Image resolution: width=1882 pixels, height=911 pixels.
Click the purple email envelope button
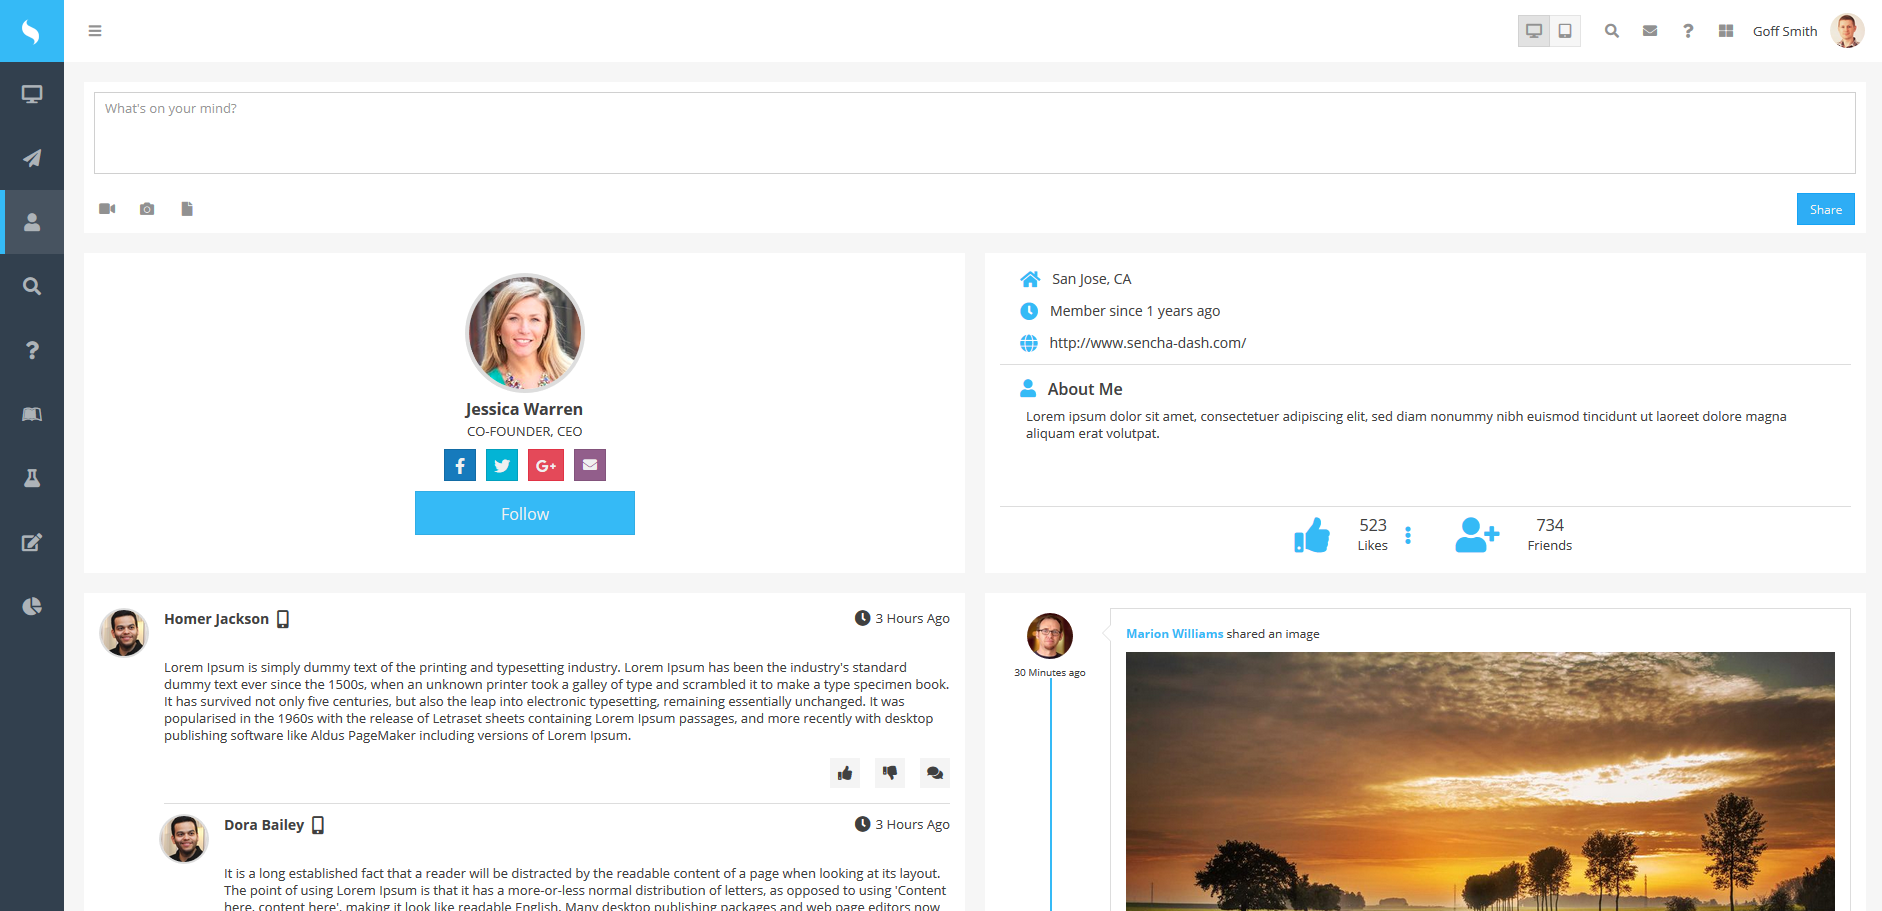590,465
